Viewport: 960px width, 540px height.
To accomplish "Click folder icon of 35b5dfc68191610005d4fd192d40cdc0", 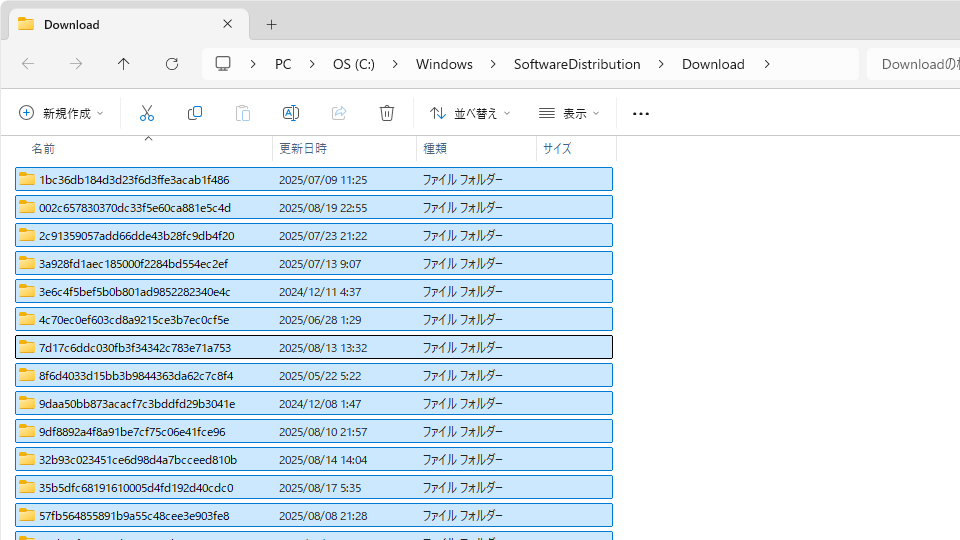I will pyautogui.click(x=26, y=487).
